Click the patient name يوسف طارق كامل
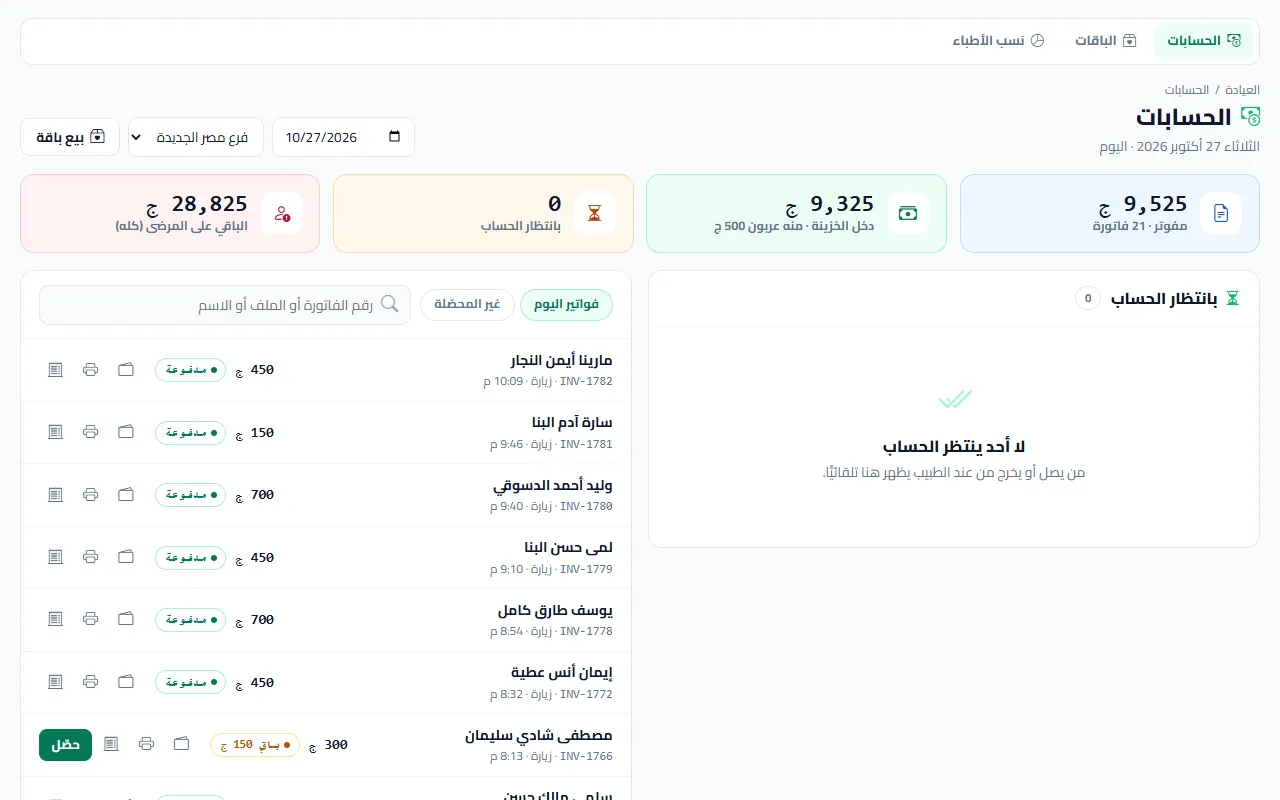Screen dimensions: 1280x800 (555, 611)
